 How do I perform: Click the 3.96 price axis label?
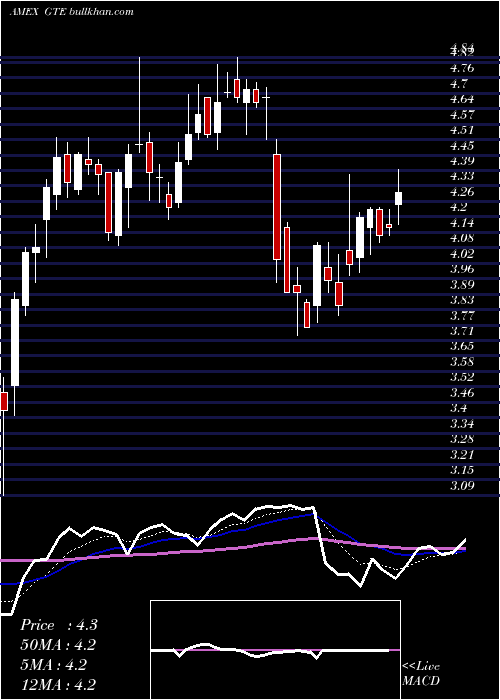pyautogui.click(x=464, y=269)
